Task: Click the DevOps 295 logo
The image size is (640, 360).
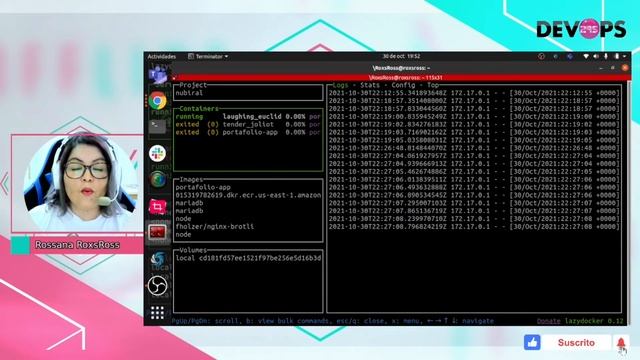Action: 581,29
